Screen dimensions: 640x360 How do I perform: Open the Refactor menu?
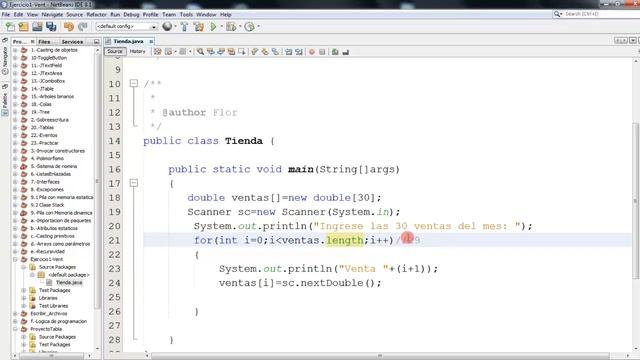(96, 15)
